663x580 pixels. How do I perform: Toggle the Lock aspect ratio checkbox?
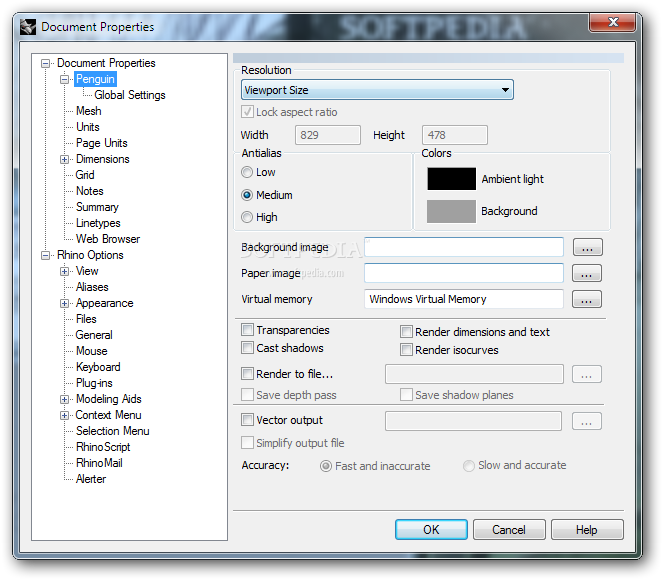pyautogui.click(x=247, y=112)
